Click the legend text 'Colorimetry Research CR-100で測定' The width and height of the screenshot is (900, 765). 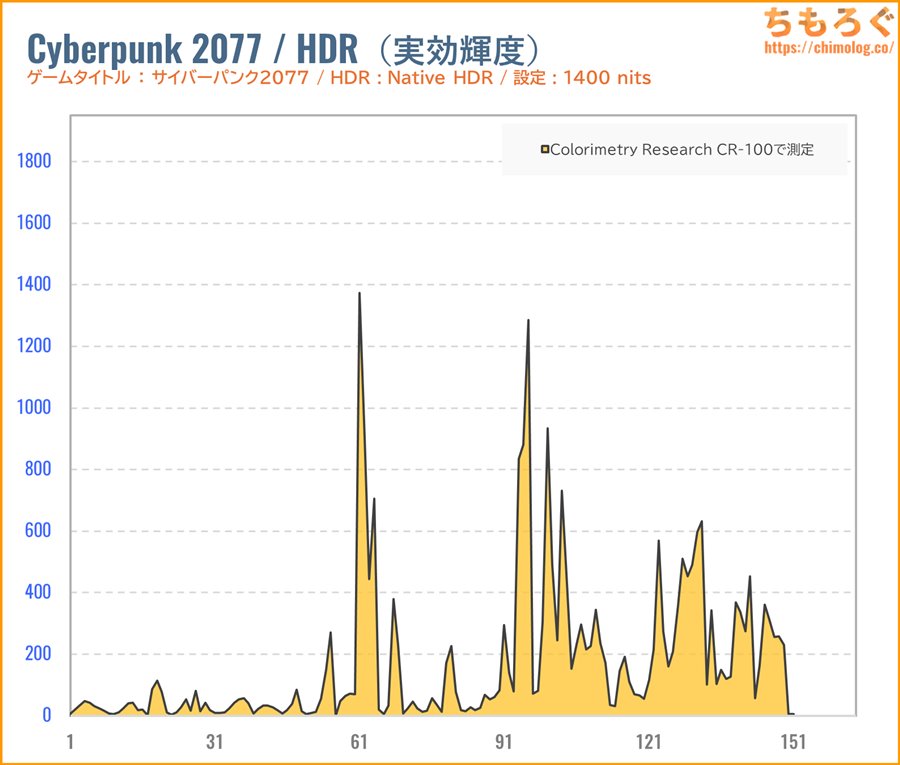click(x=682, y=150)
